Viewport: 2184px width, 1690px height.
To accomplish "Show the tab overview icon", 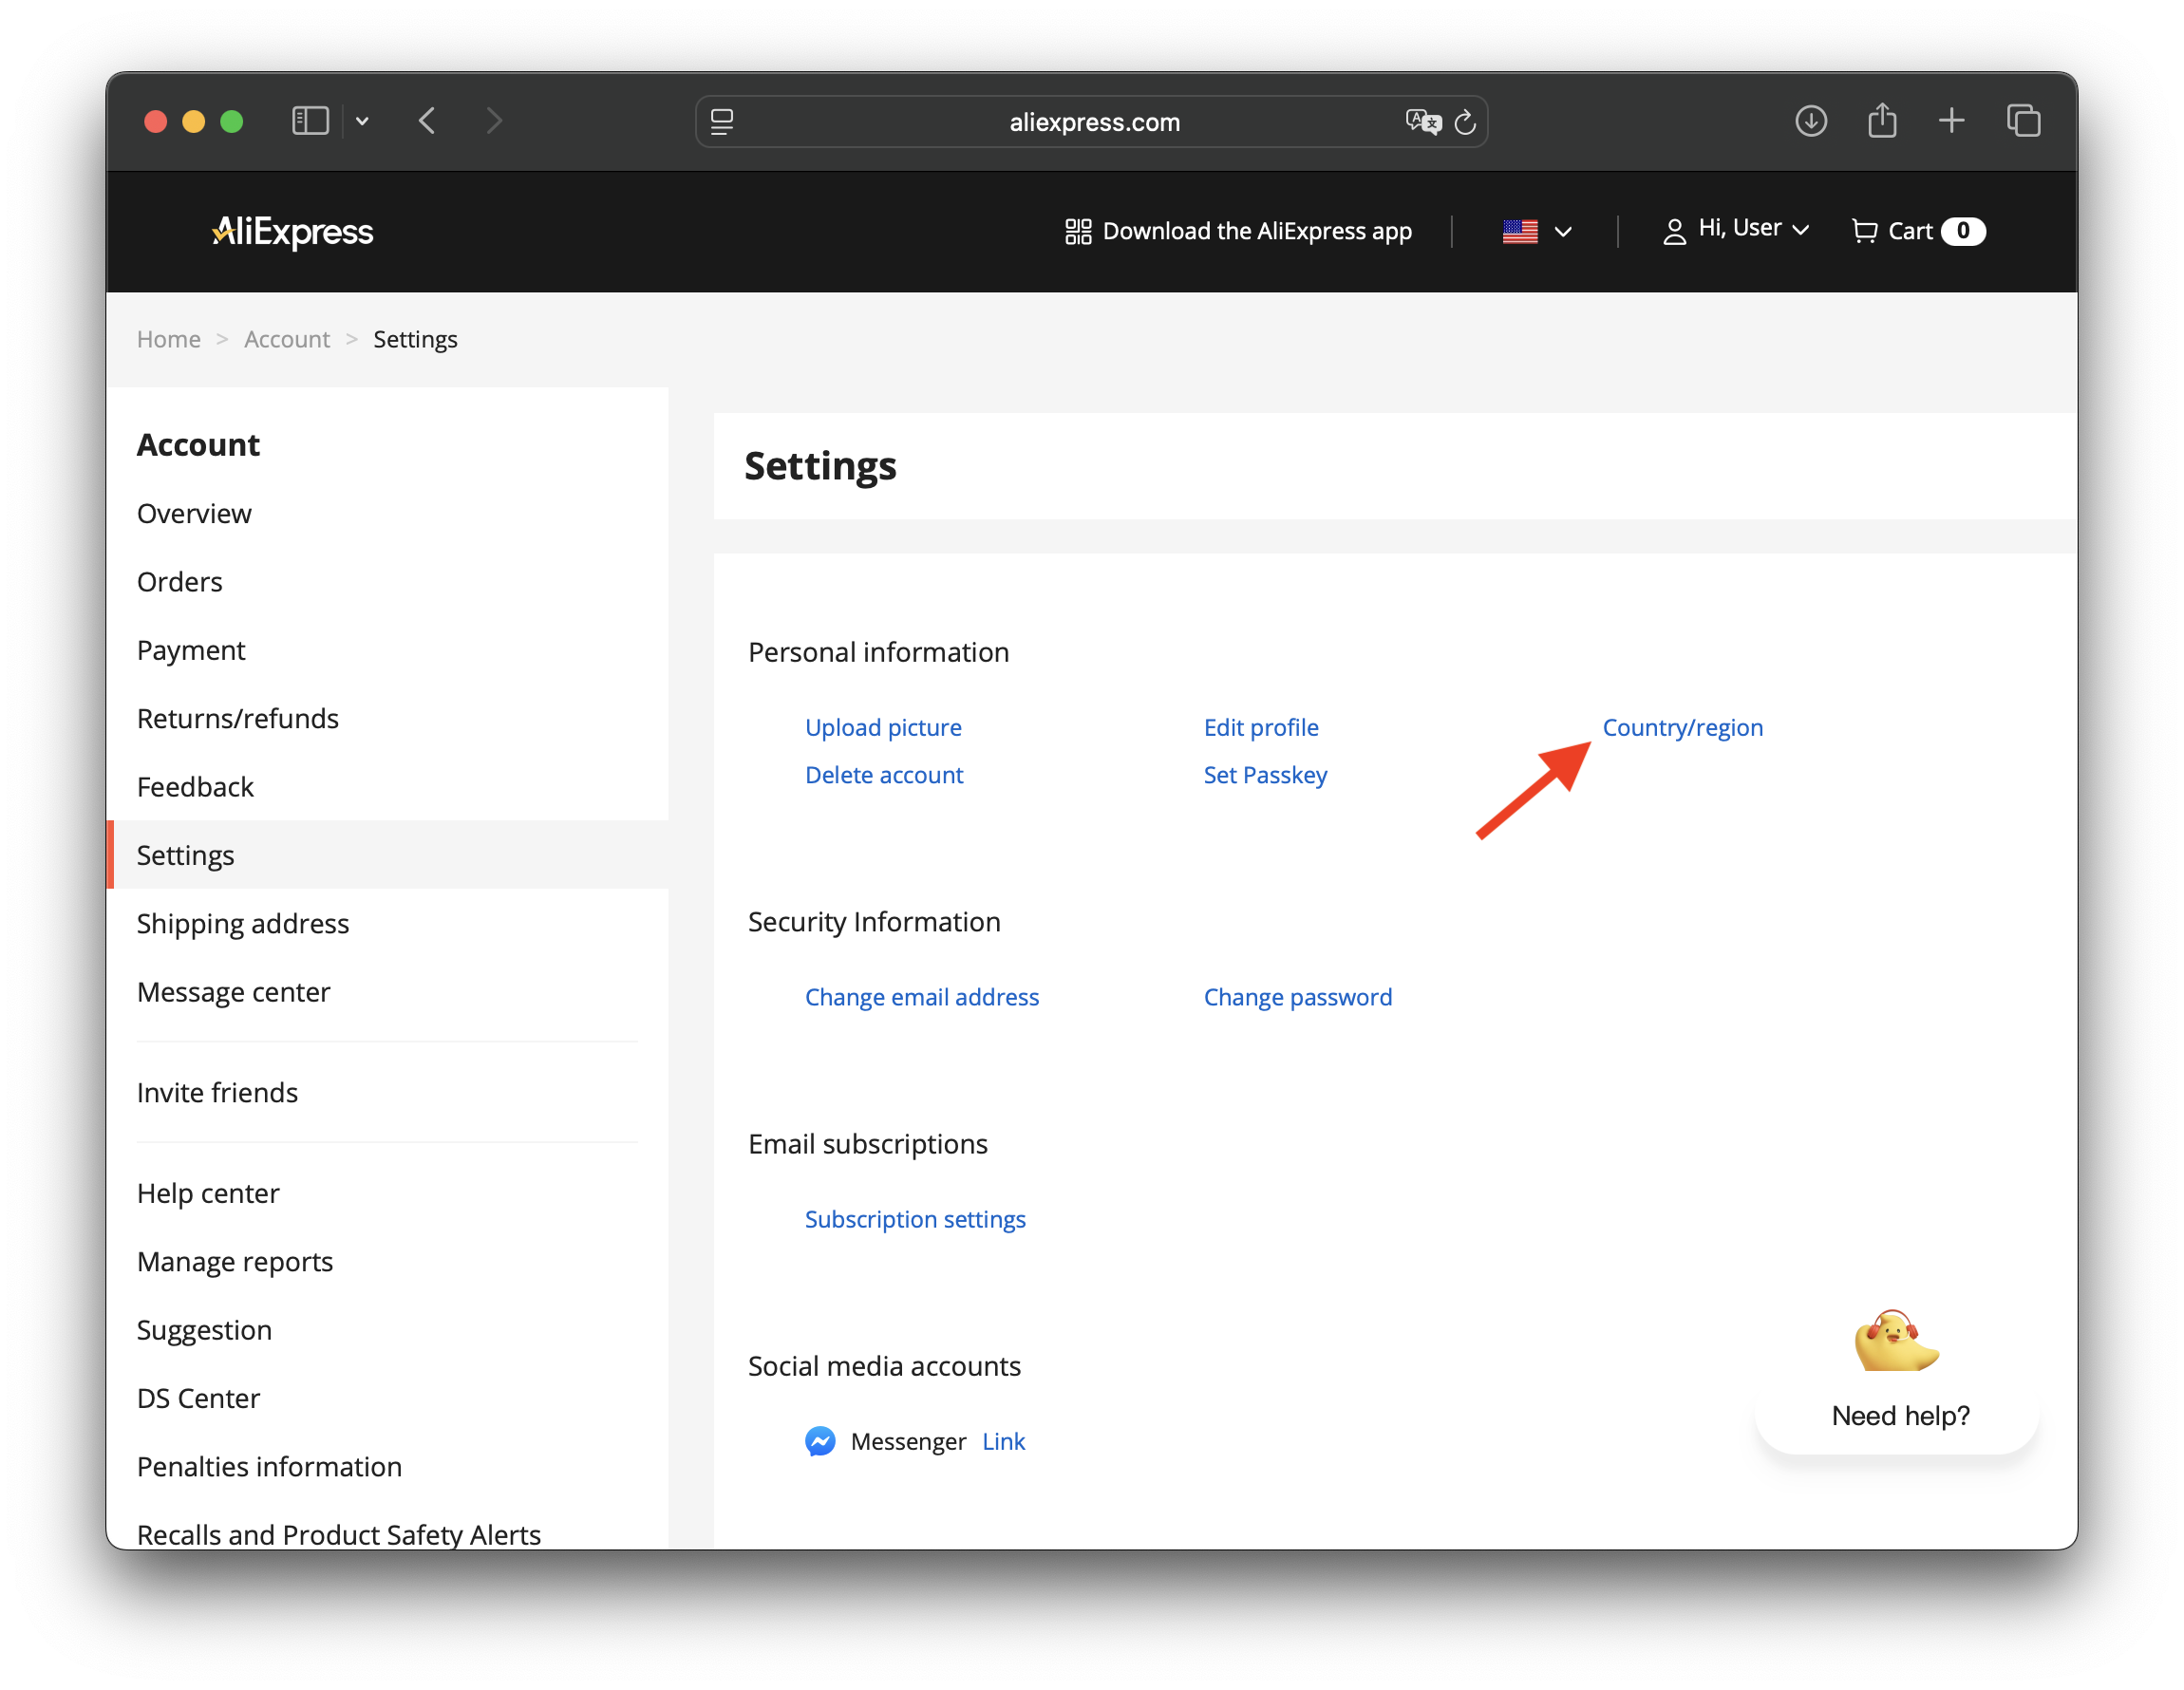I will 2023,121.
